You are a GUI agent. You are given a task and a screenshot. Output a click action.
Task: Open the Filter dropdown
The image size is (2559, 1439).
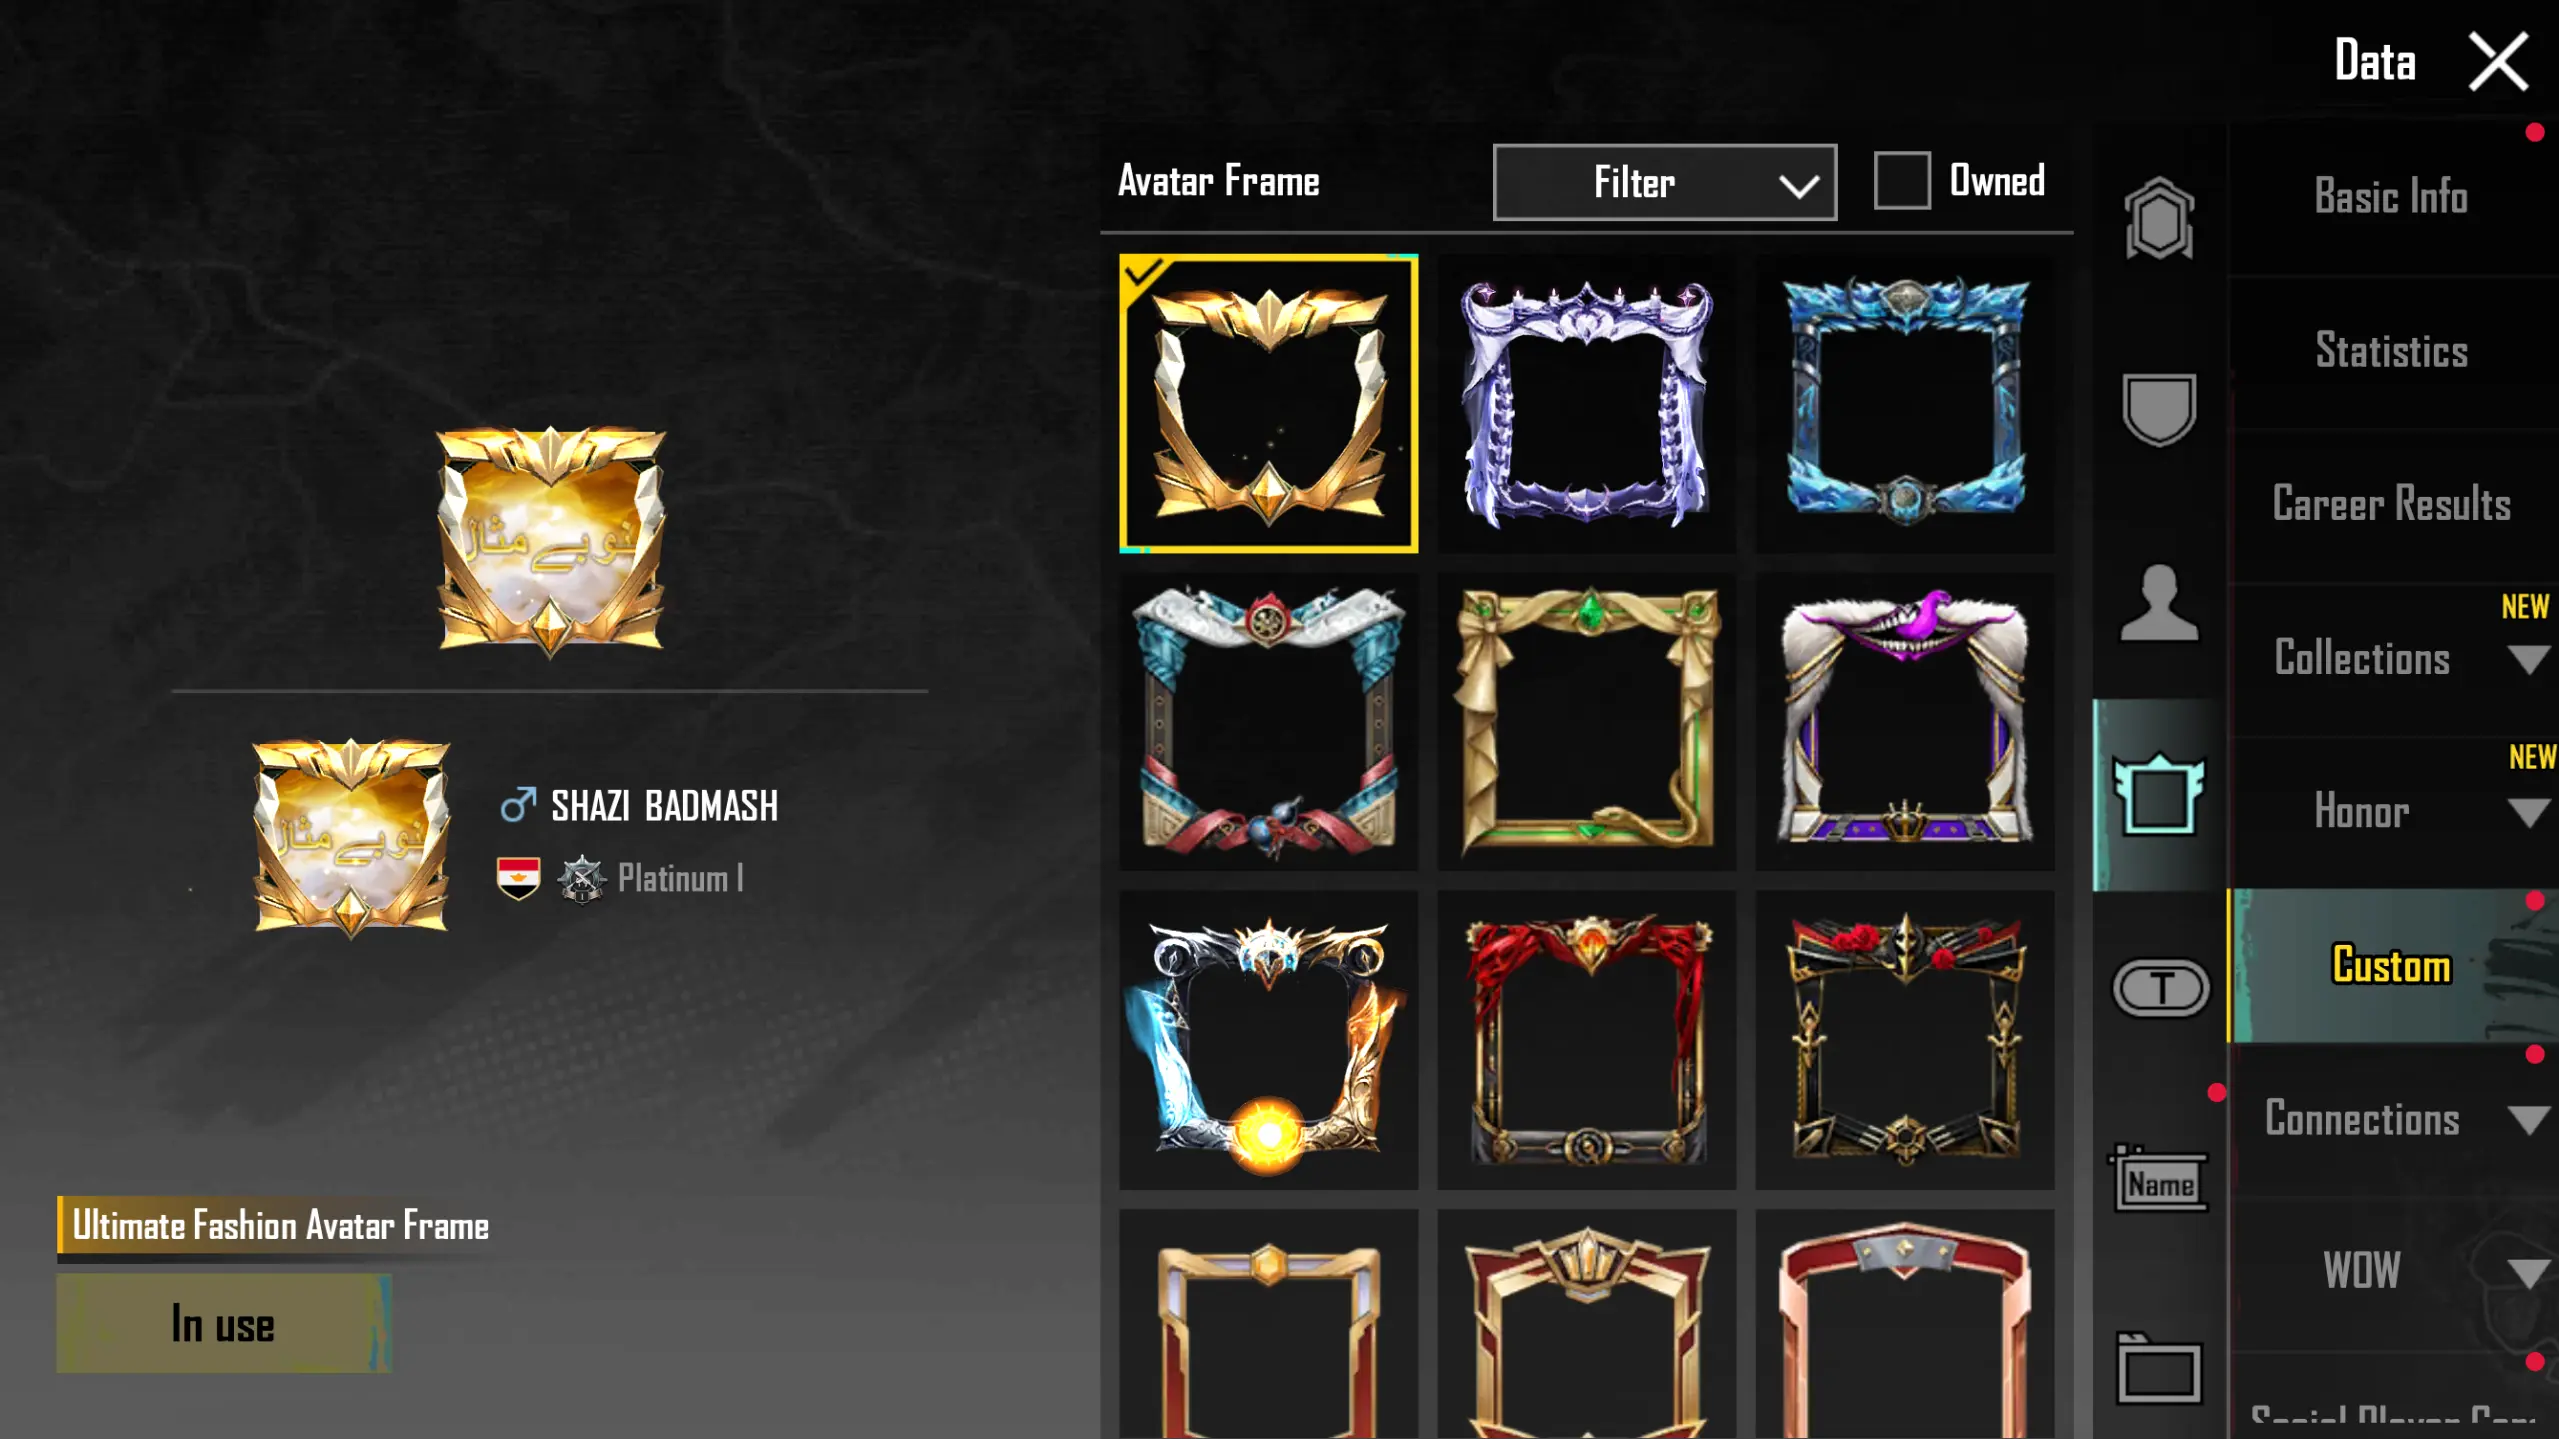click(x=1664, y=182)
